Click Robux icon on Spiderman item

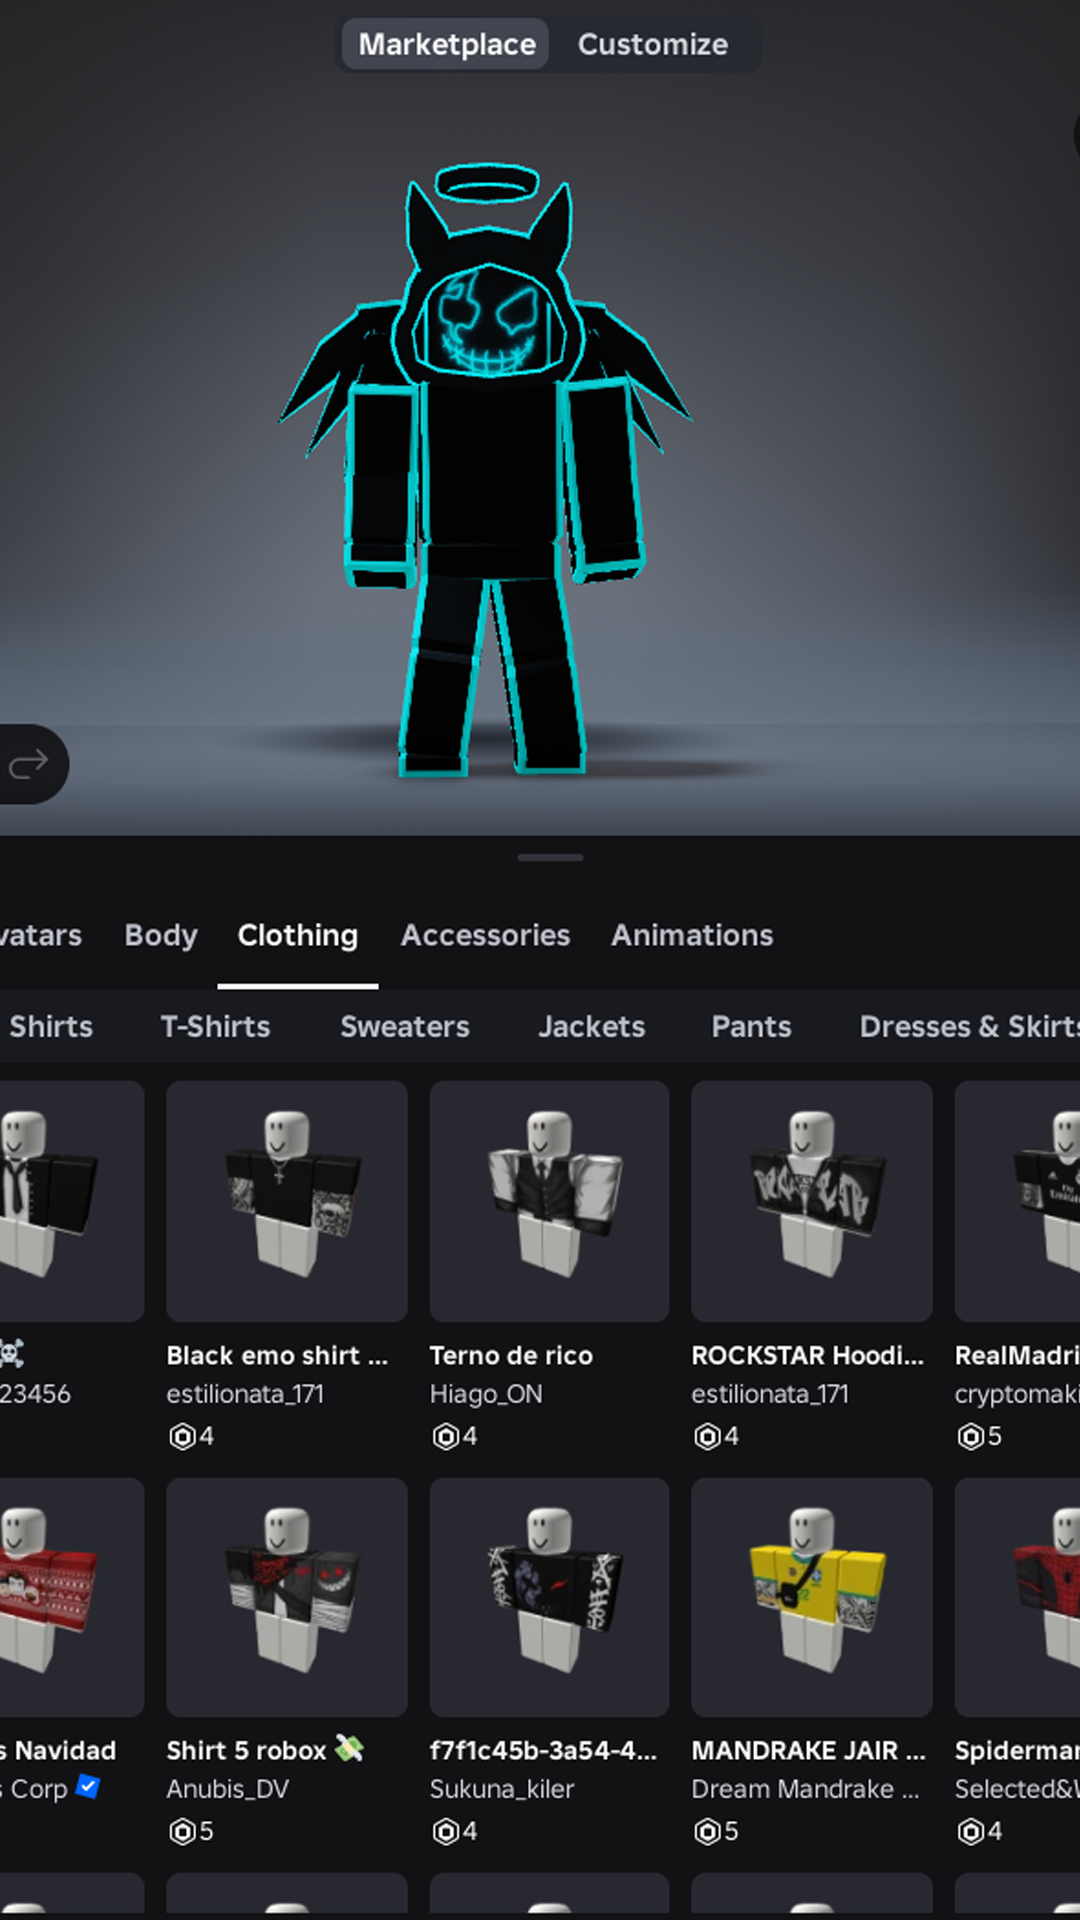pyautogui.click(x=970, y=1832)
